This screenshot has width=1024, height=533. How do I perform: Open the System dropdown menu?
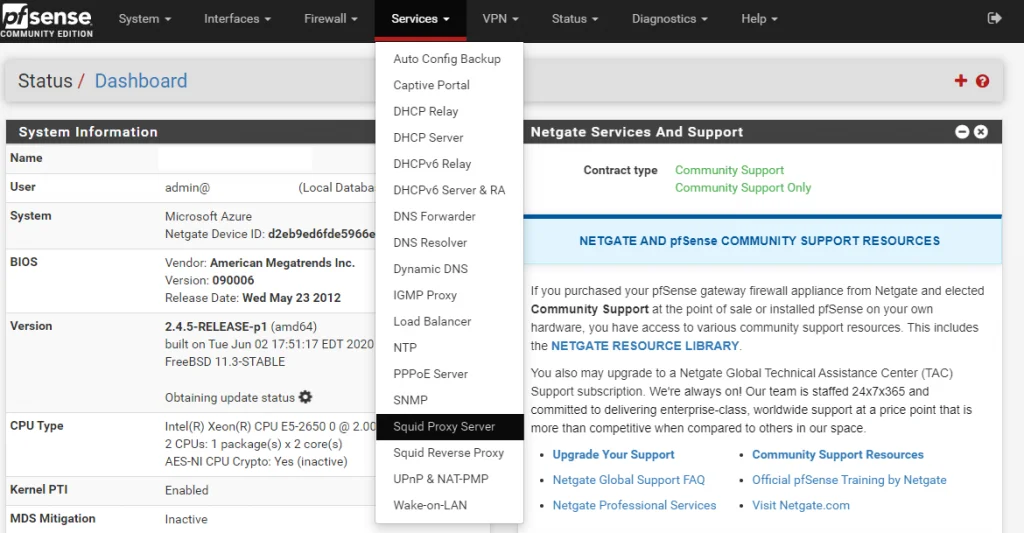click(144, 19)
